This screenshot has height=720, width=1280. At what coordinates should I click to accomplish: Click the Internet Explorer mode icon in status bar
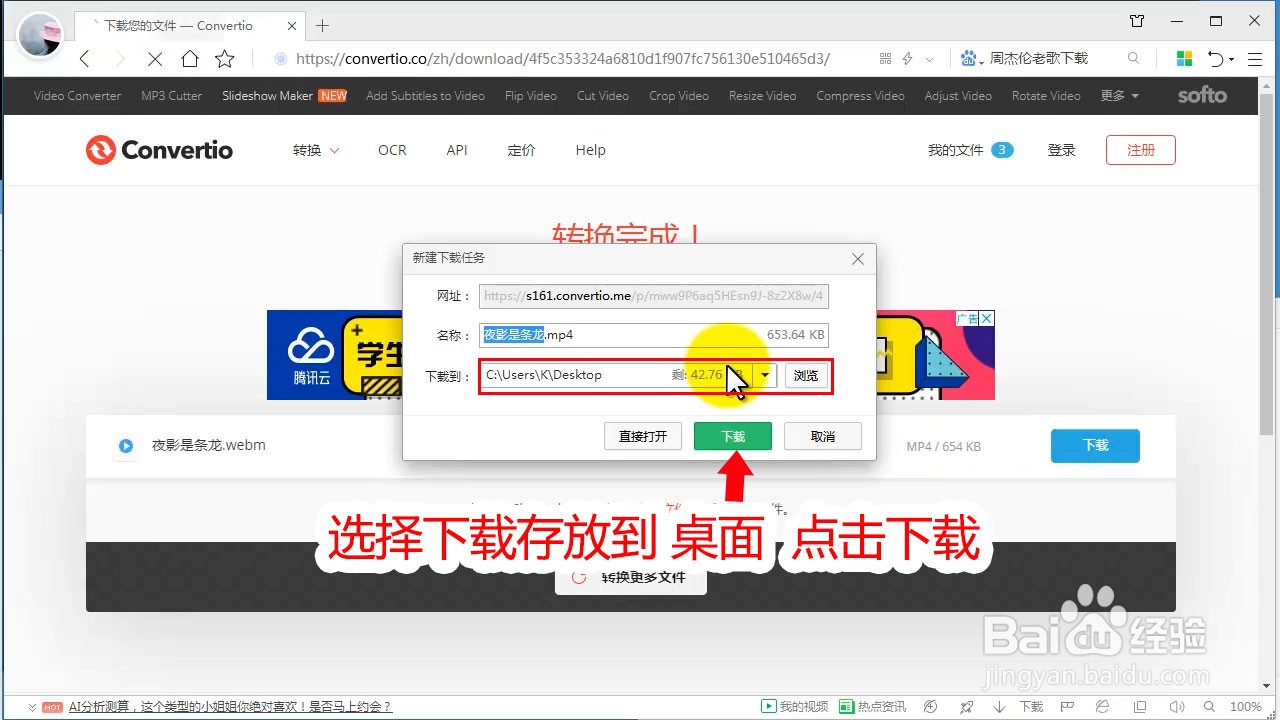coord(1103,707)
